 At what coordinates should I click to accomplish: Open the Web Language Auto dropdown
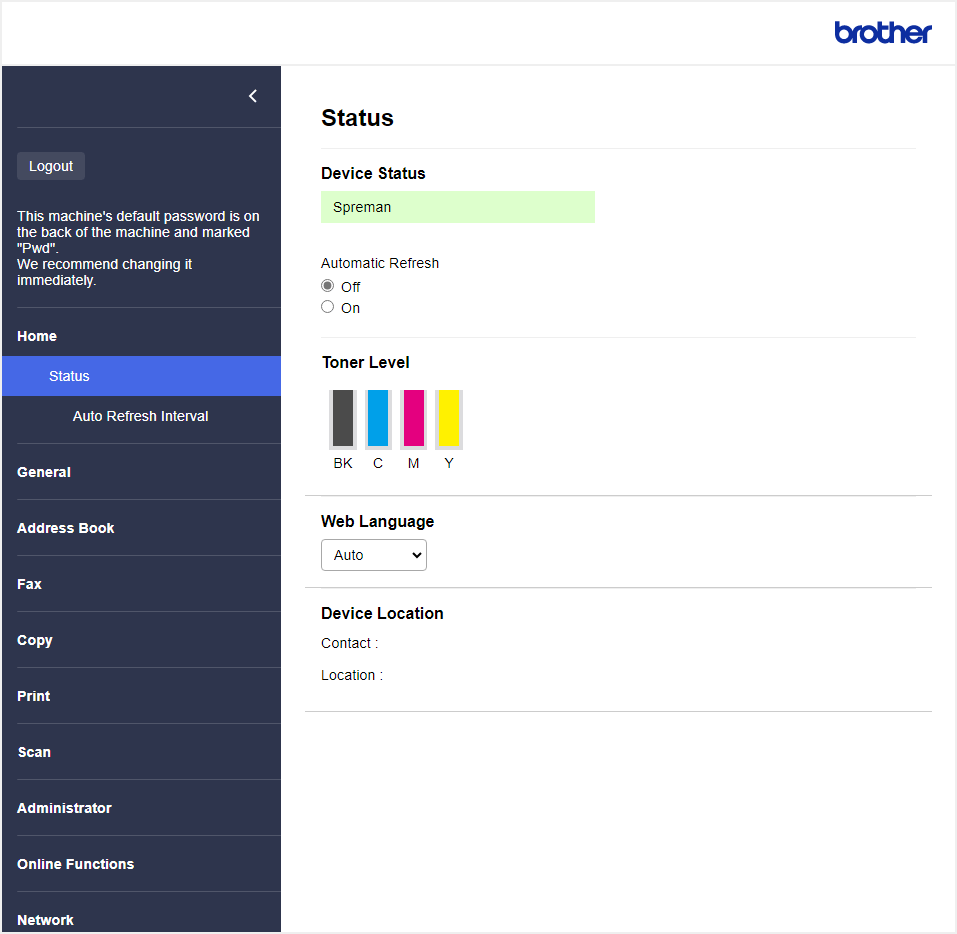click(x=374, y=555)
